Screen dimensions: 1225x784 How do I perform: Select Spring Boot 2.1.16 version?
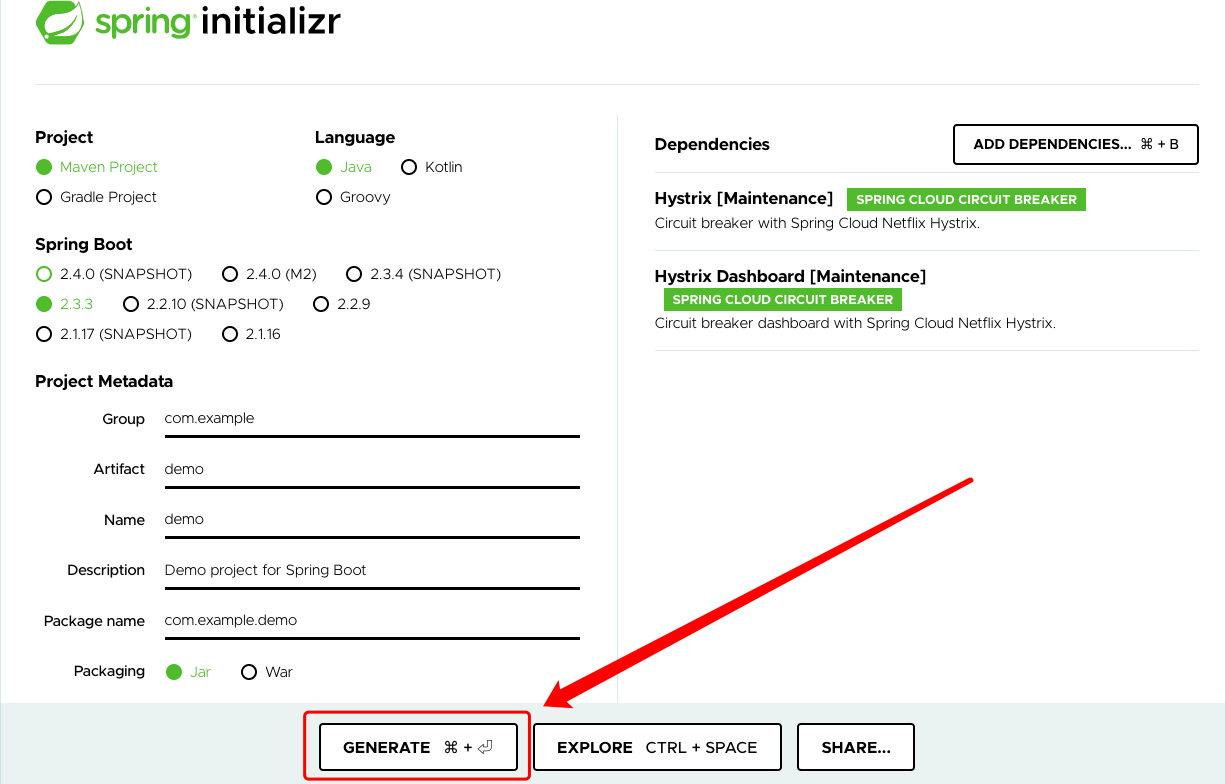(x=251, y=334)
